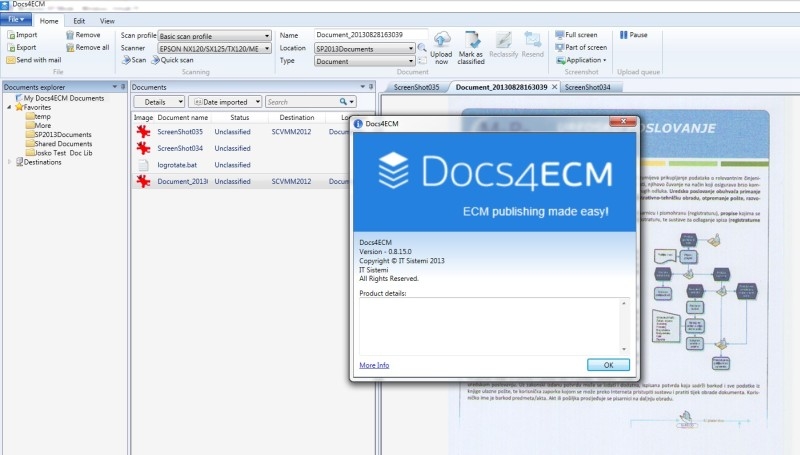This screenshot has height=455, width=800.
Task: Click the Upload now cloud icon
Action: click(441, 40)
